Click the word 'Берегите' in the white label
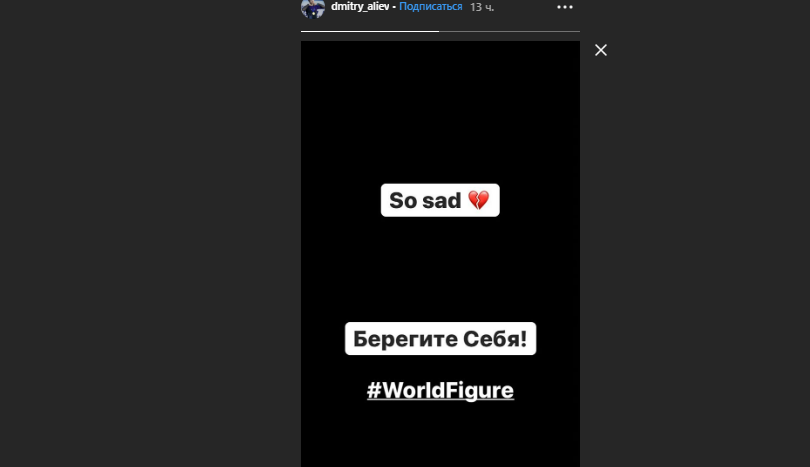The width and height of the screenshot is (810, 467). [406, 340]
